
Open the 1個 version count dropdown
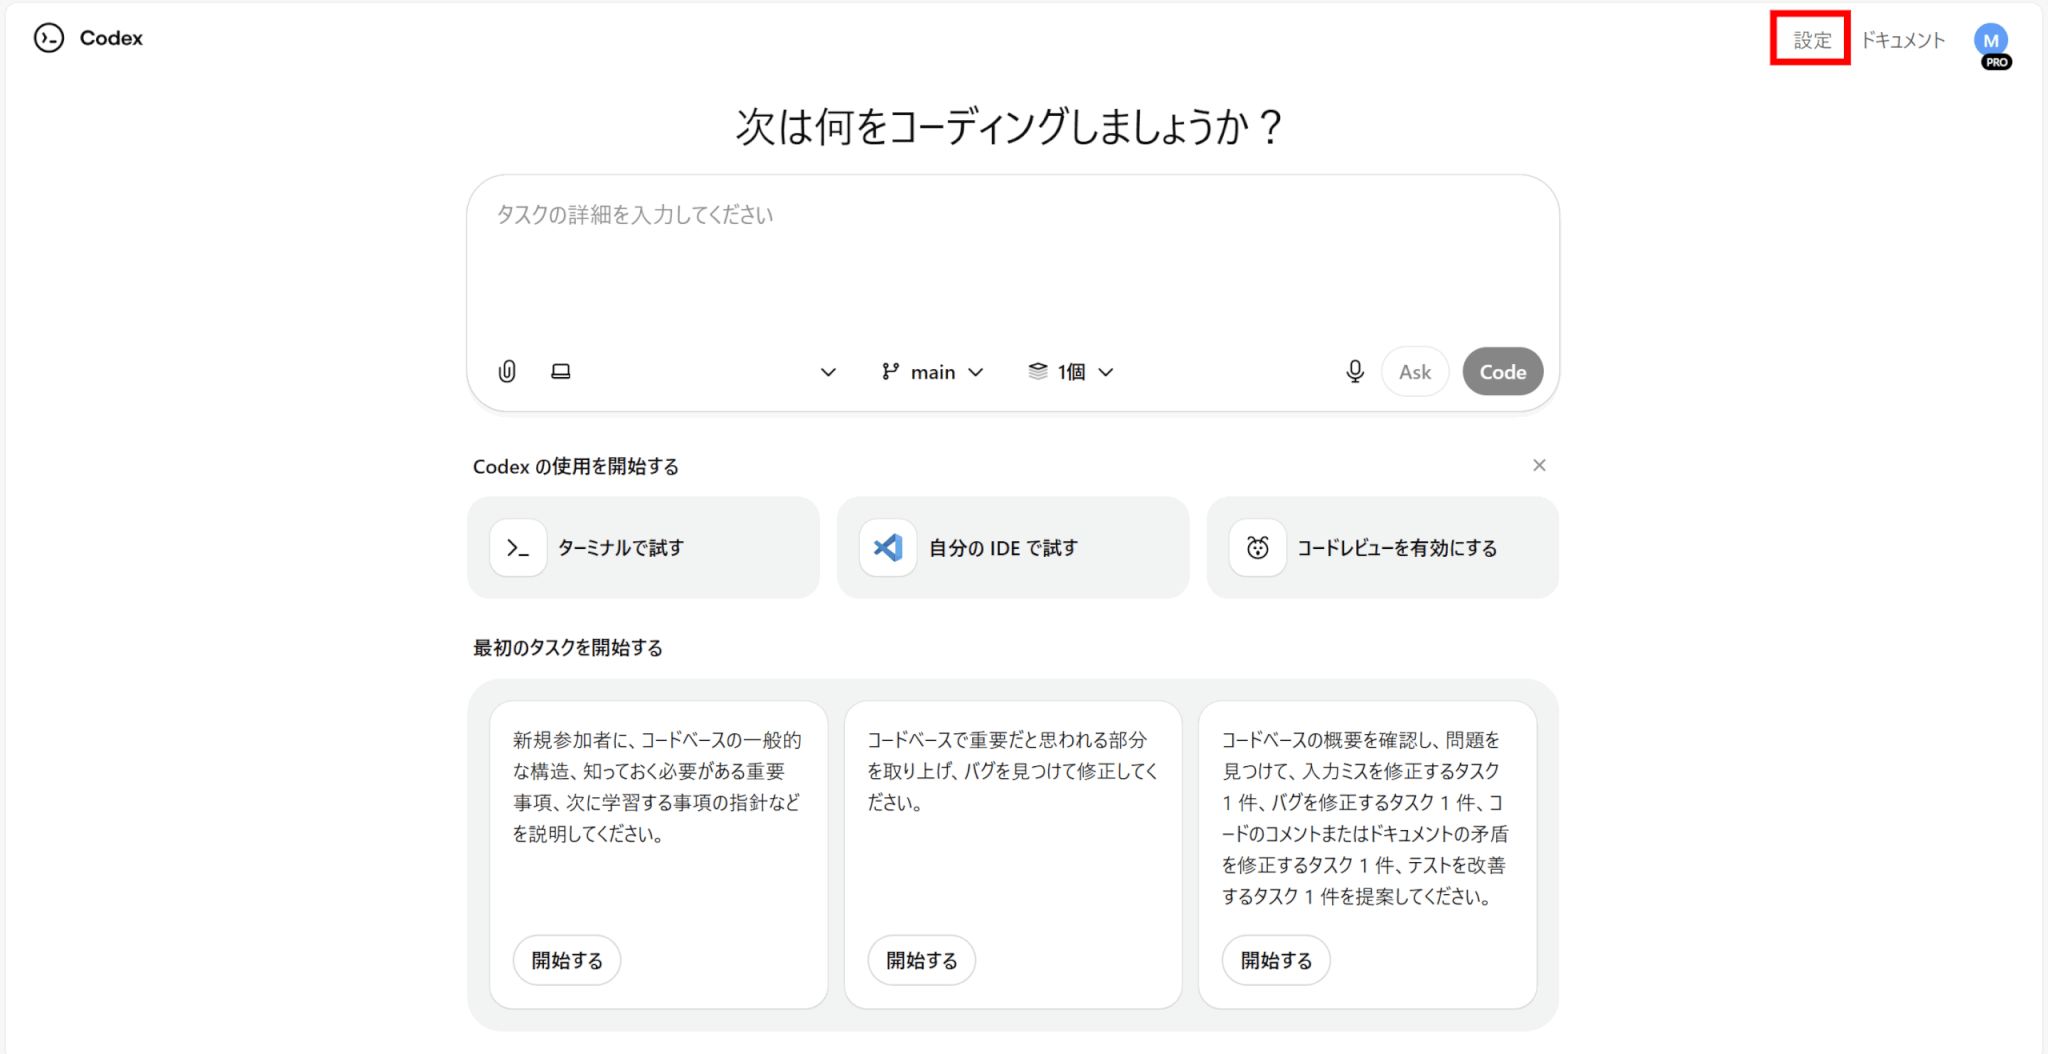tap(1071, 372)
